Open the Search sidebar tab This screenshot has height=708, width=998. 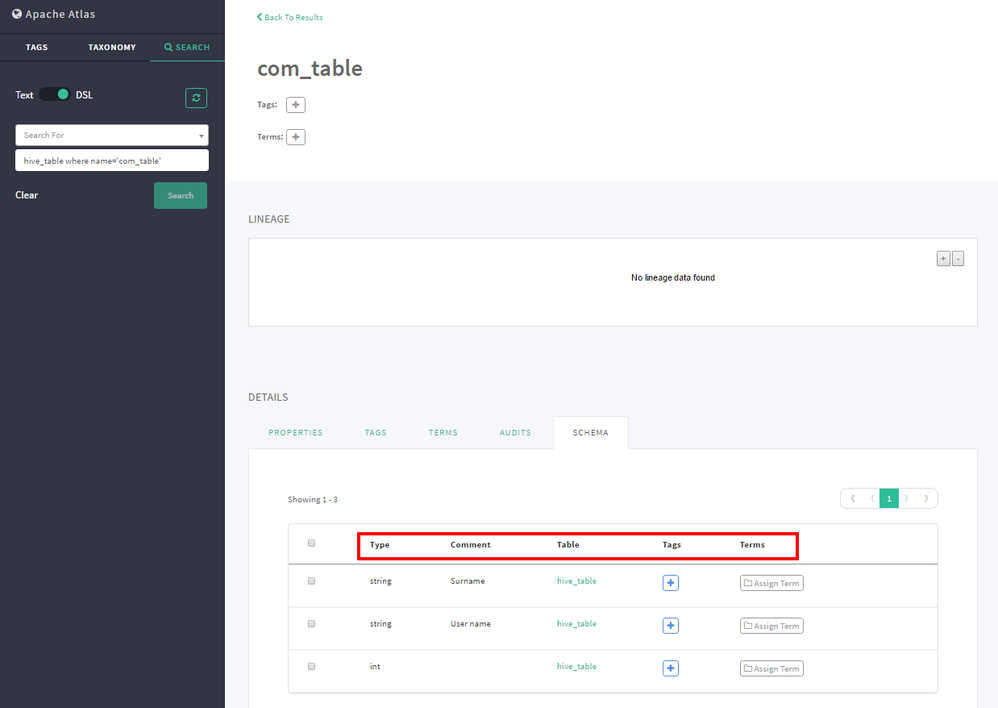pos(187,47)
